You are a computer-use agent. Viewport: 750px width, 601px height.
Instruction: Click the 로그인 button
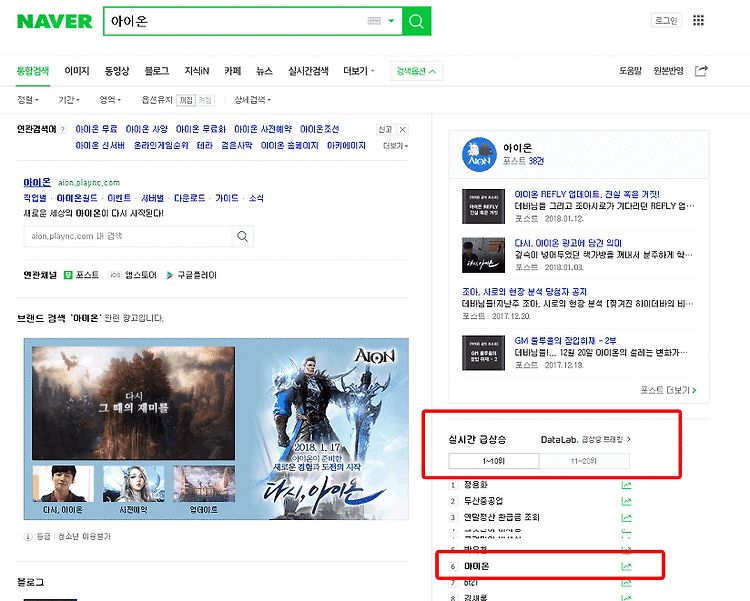[666, 20]
